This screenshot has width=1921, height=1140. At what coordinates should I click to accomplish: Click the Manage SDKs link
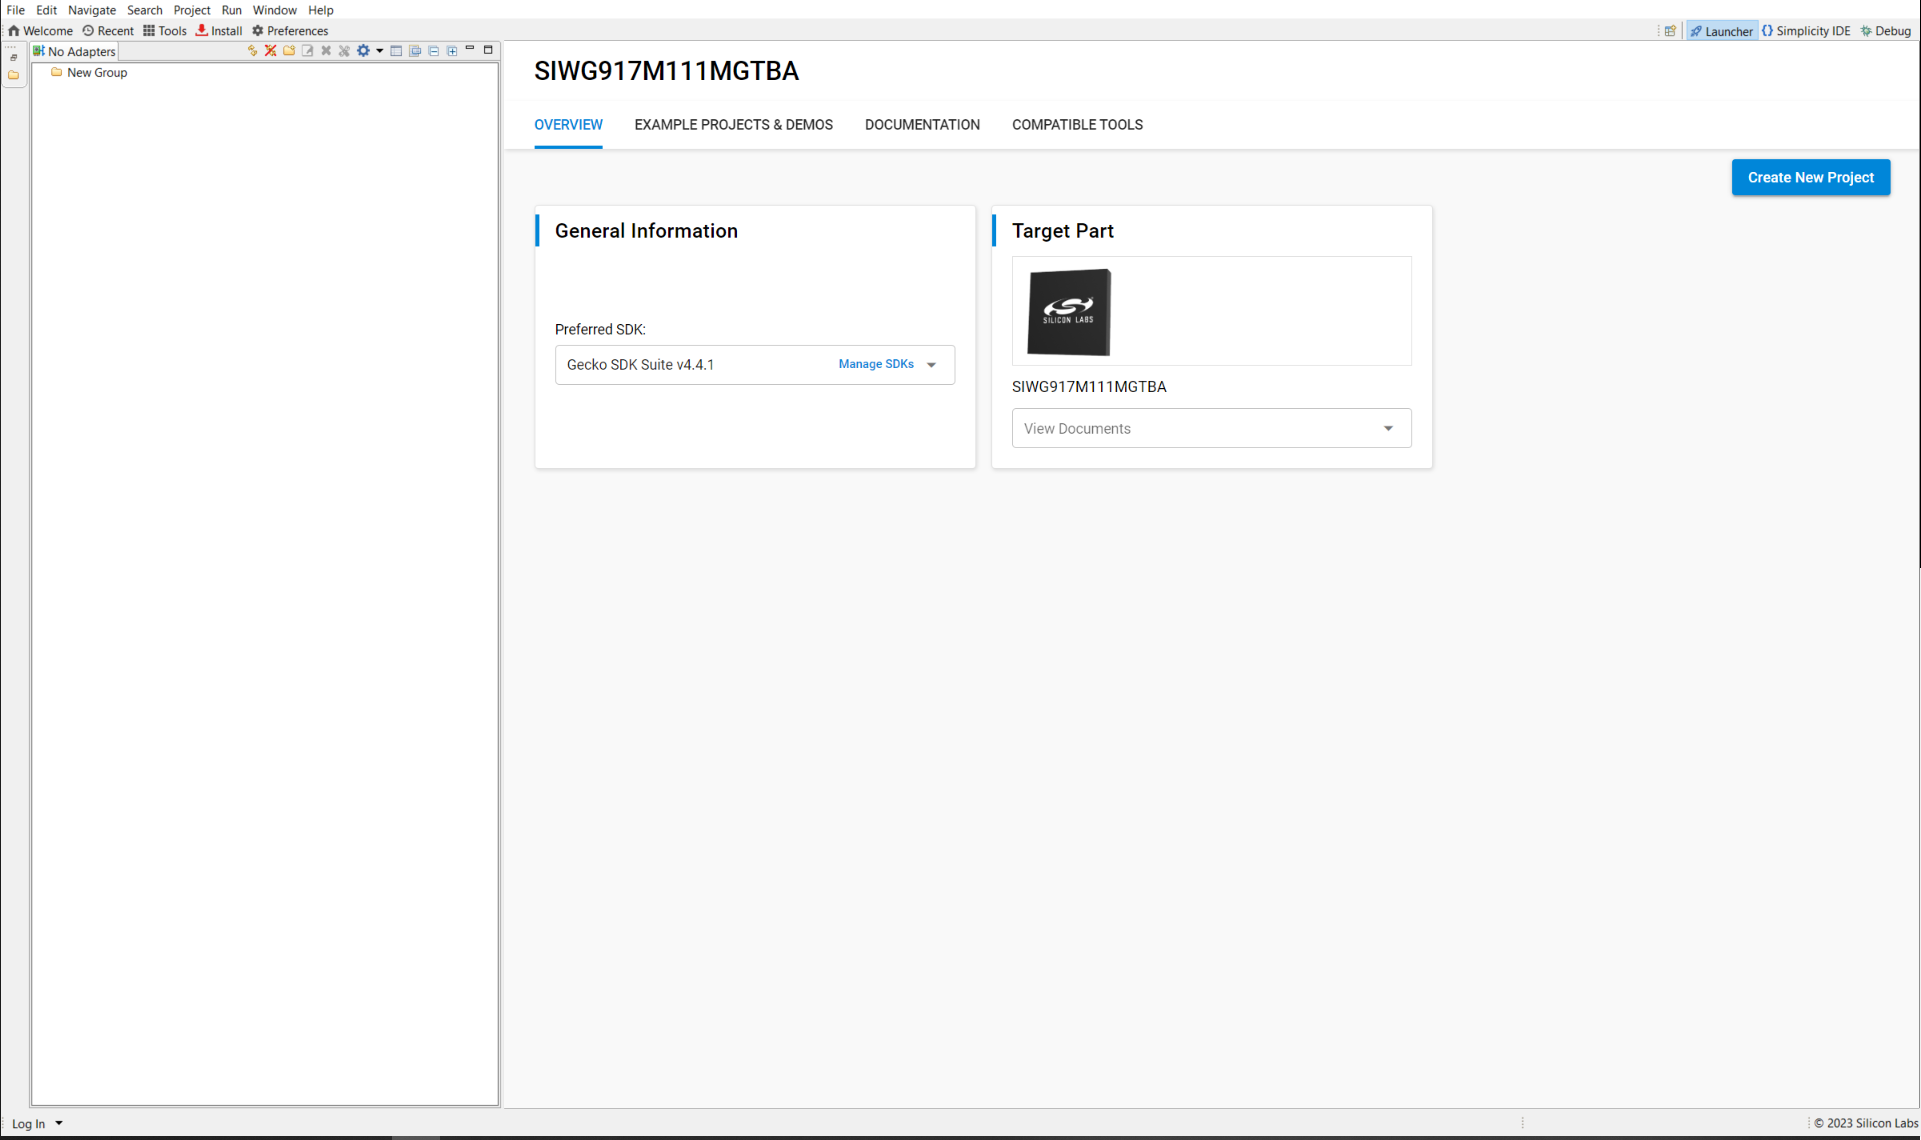pyautogui.click(x=876, y=364)
